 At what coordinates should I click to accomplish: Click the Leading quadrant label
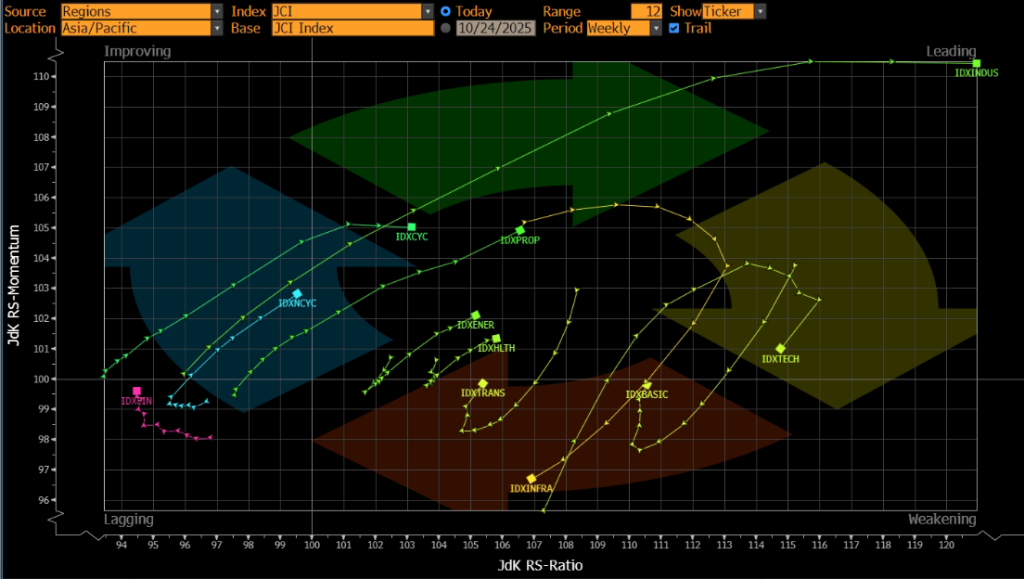(950, 51)
